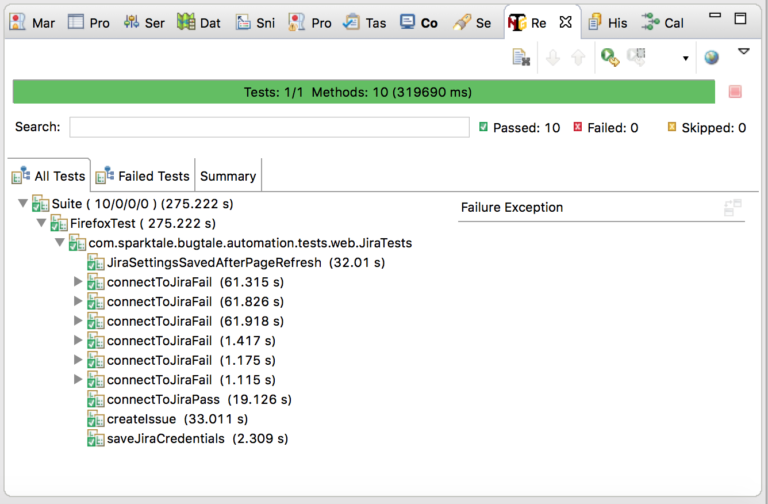Expand connectToJiraFail (61.918 s)
Image resolution: width=768 pixels, height=504 pixels.
tap(77, 321)
